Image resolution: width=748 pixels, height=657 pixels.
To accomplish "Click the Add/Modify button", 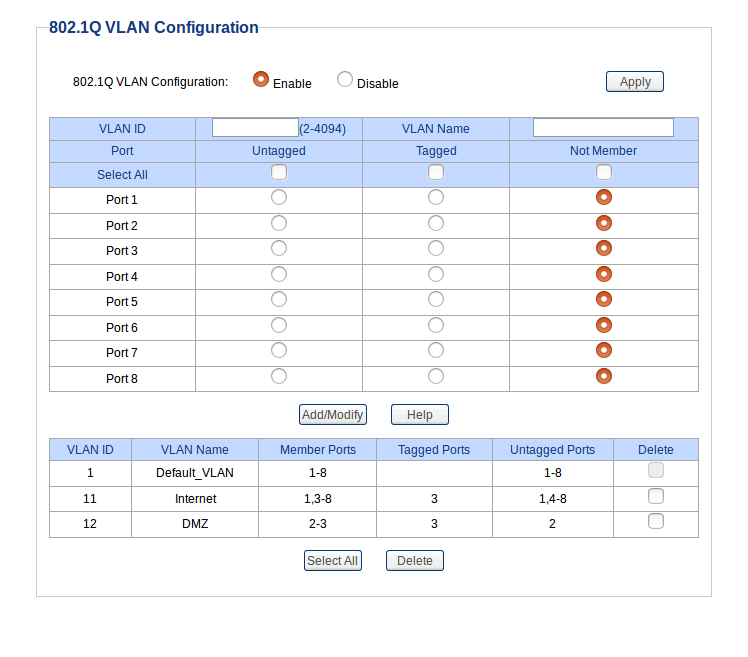I will [x=332, y=415].
